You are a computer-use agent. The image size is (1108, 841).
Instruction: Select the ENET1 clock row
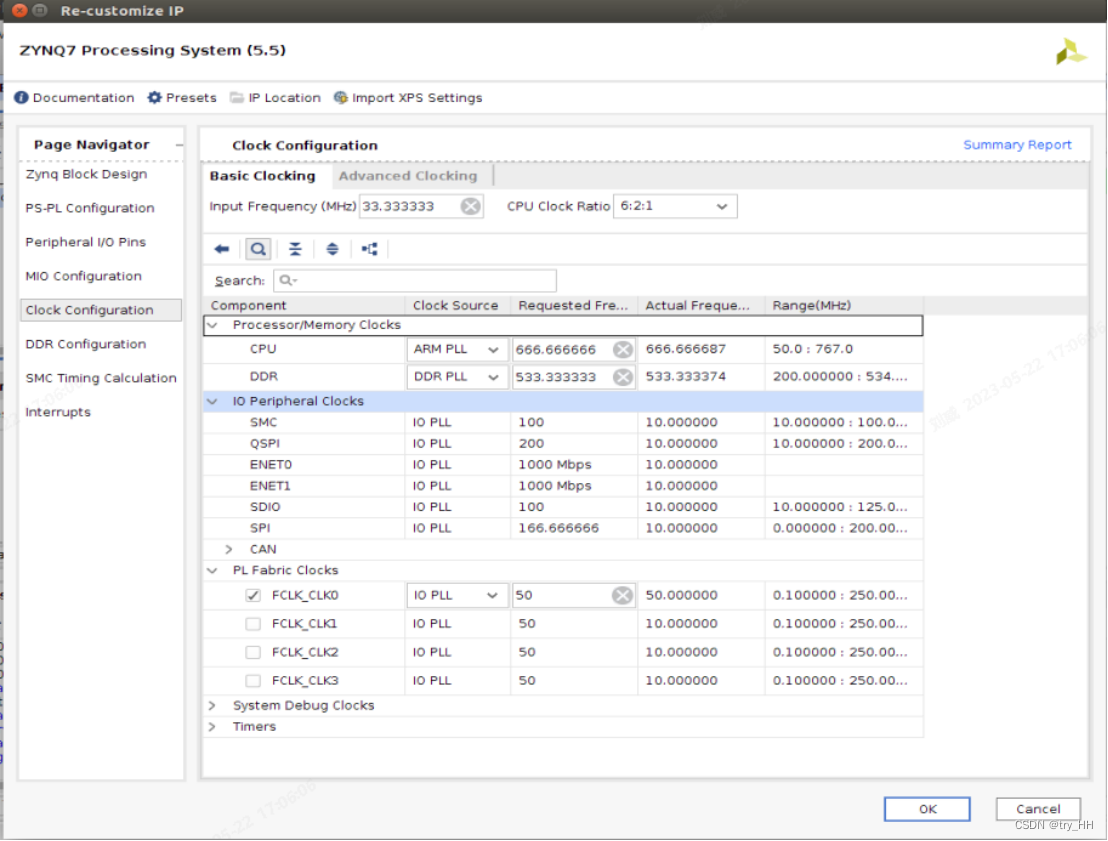point(563,486)
